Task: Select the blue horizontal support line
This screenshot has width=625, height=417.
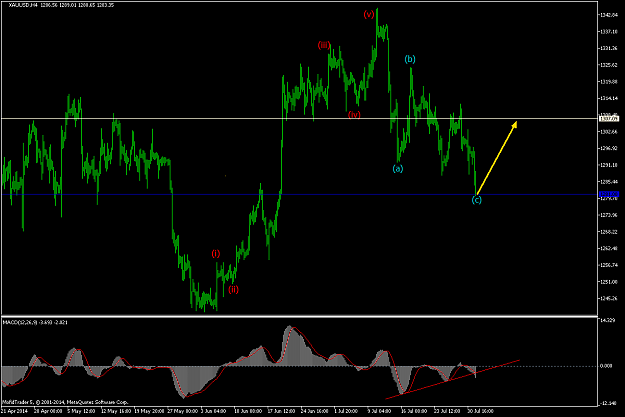Action: (x=299, y=195)
